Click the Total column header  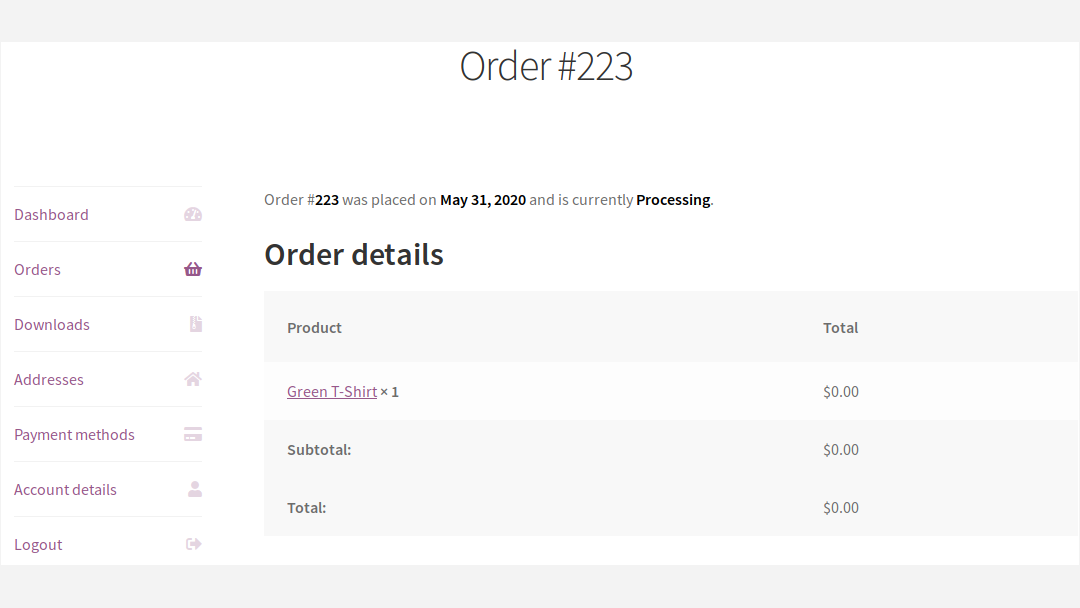[x=840, y=328]
